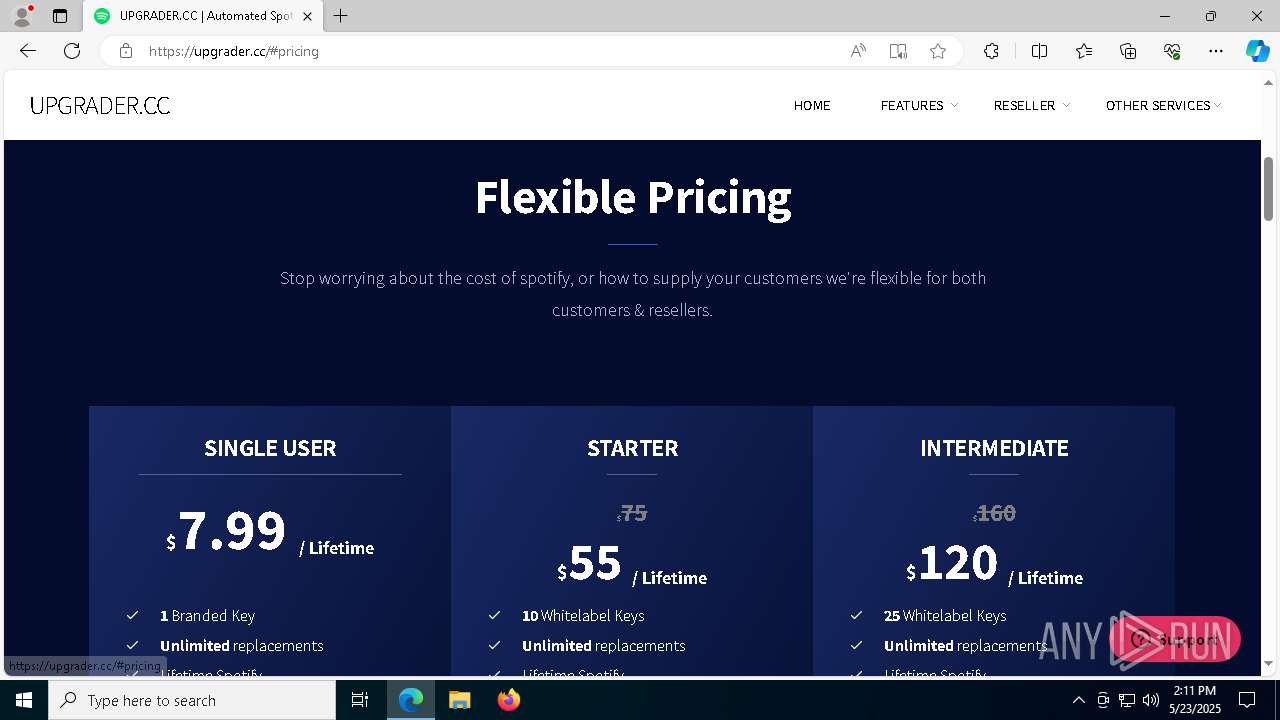
Task: Open browser Extensions icon
Action: click(991, 51)
